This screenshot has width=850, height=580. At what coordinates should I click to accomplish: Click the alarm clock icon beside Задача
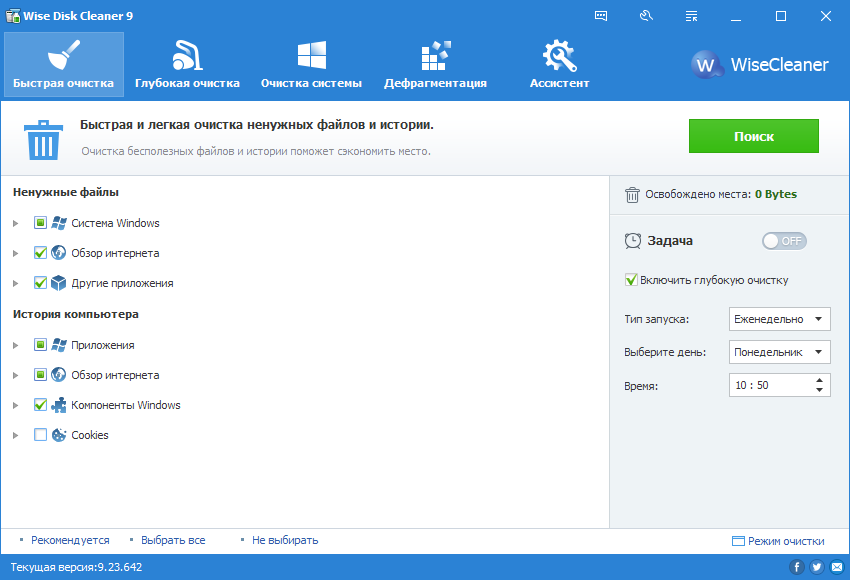click(633, 241)
